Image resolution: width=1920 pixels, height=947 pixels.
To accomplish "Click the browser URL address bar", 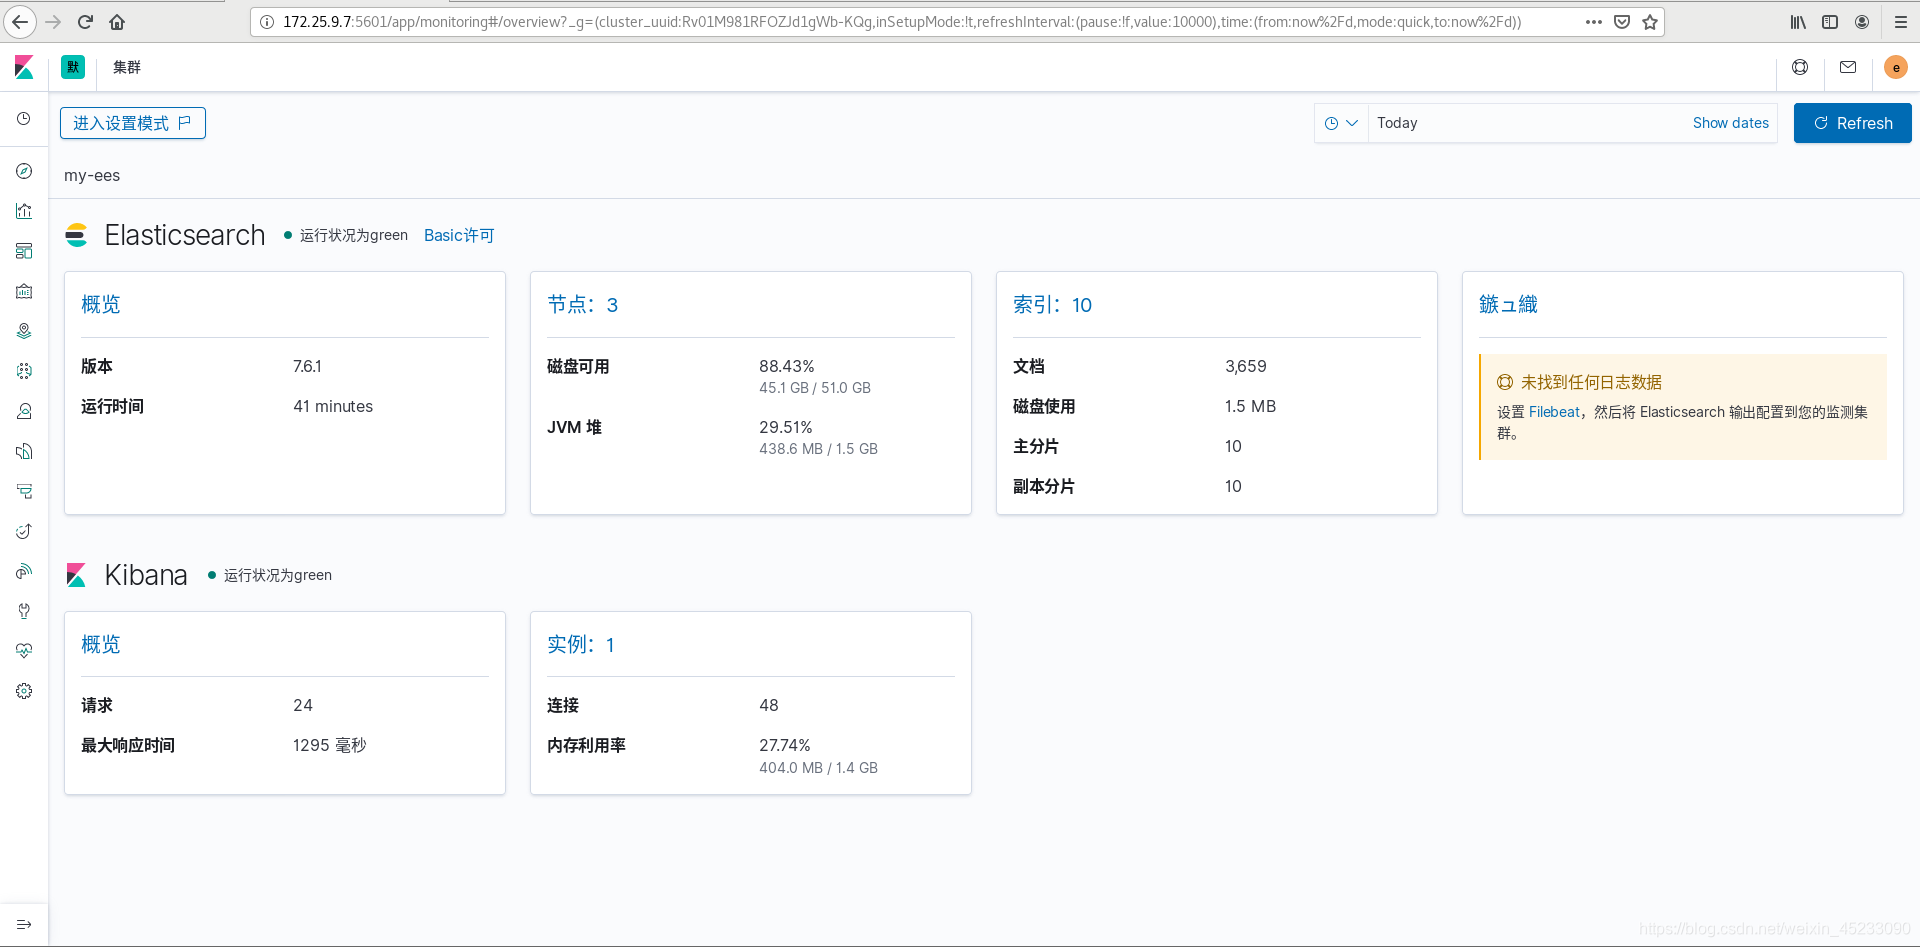I will pyautogui.click(x=900, y=22).
